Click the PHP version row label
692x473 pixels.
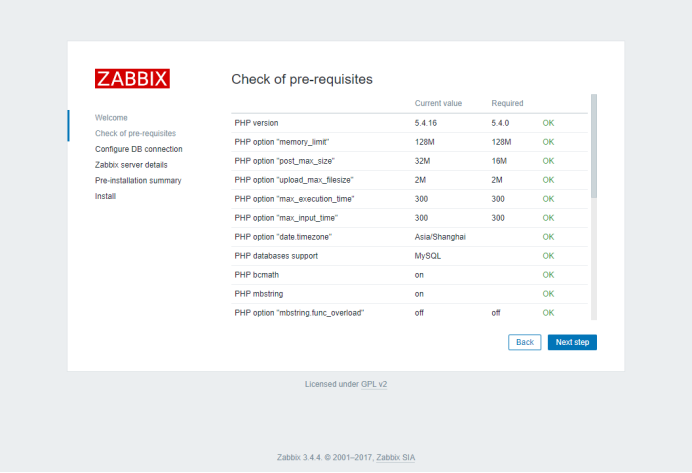point(256,123)
